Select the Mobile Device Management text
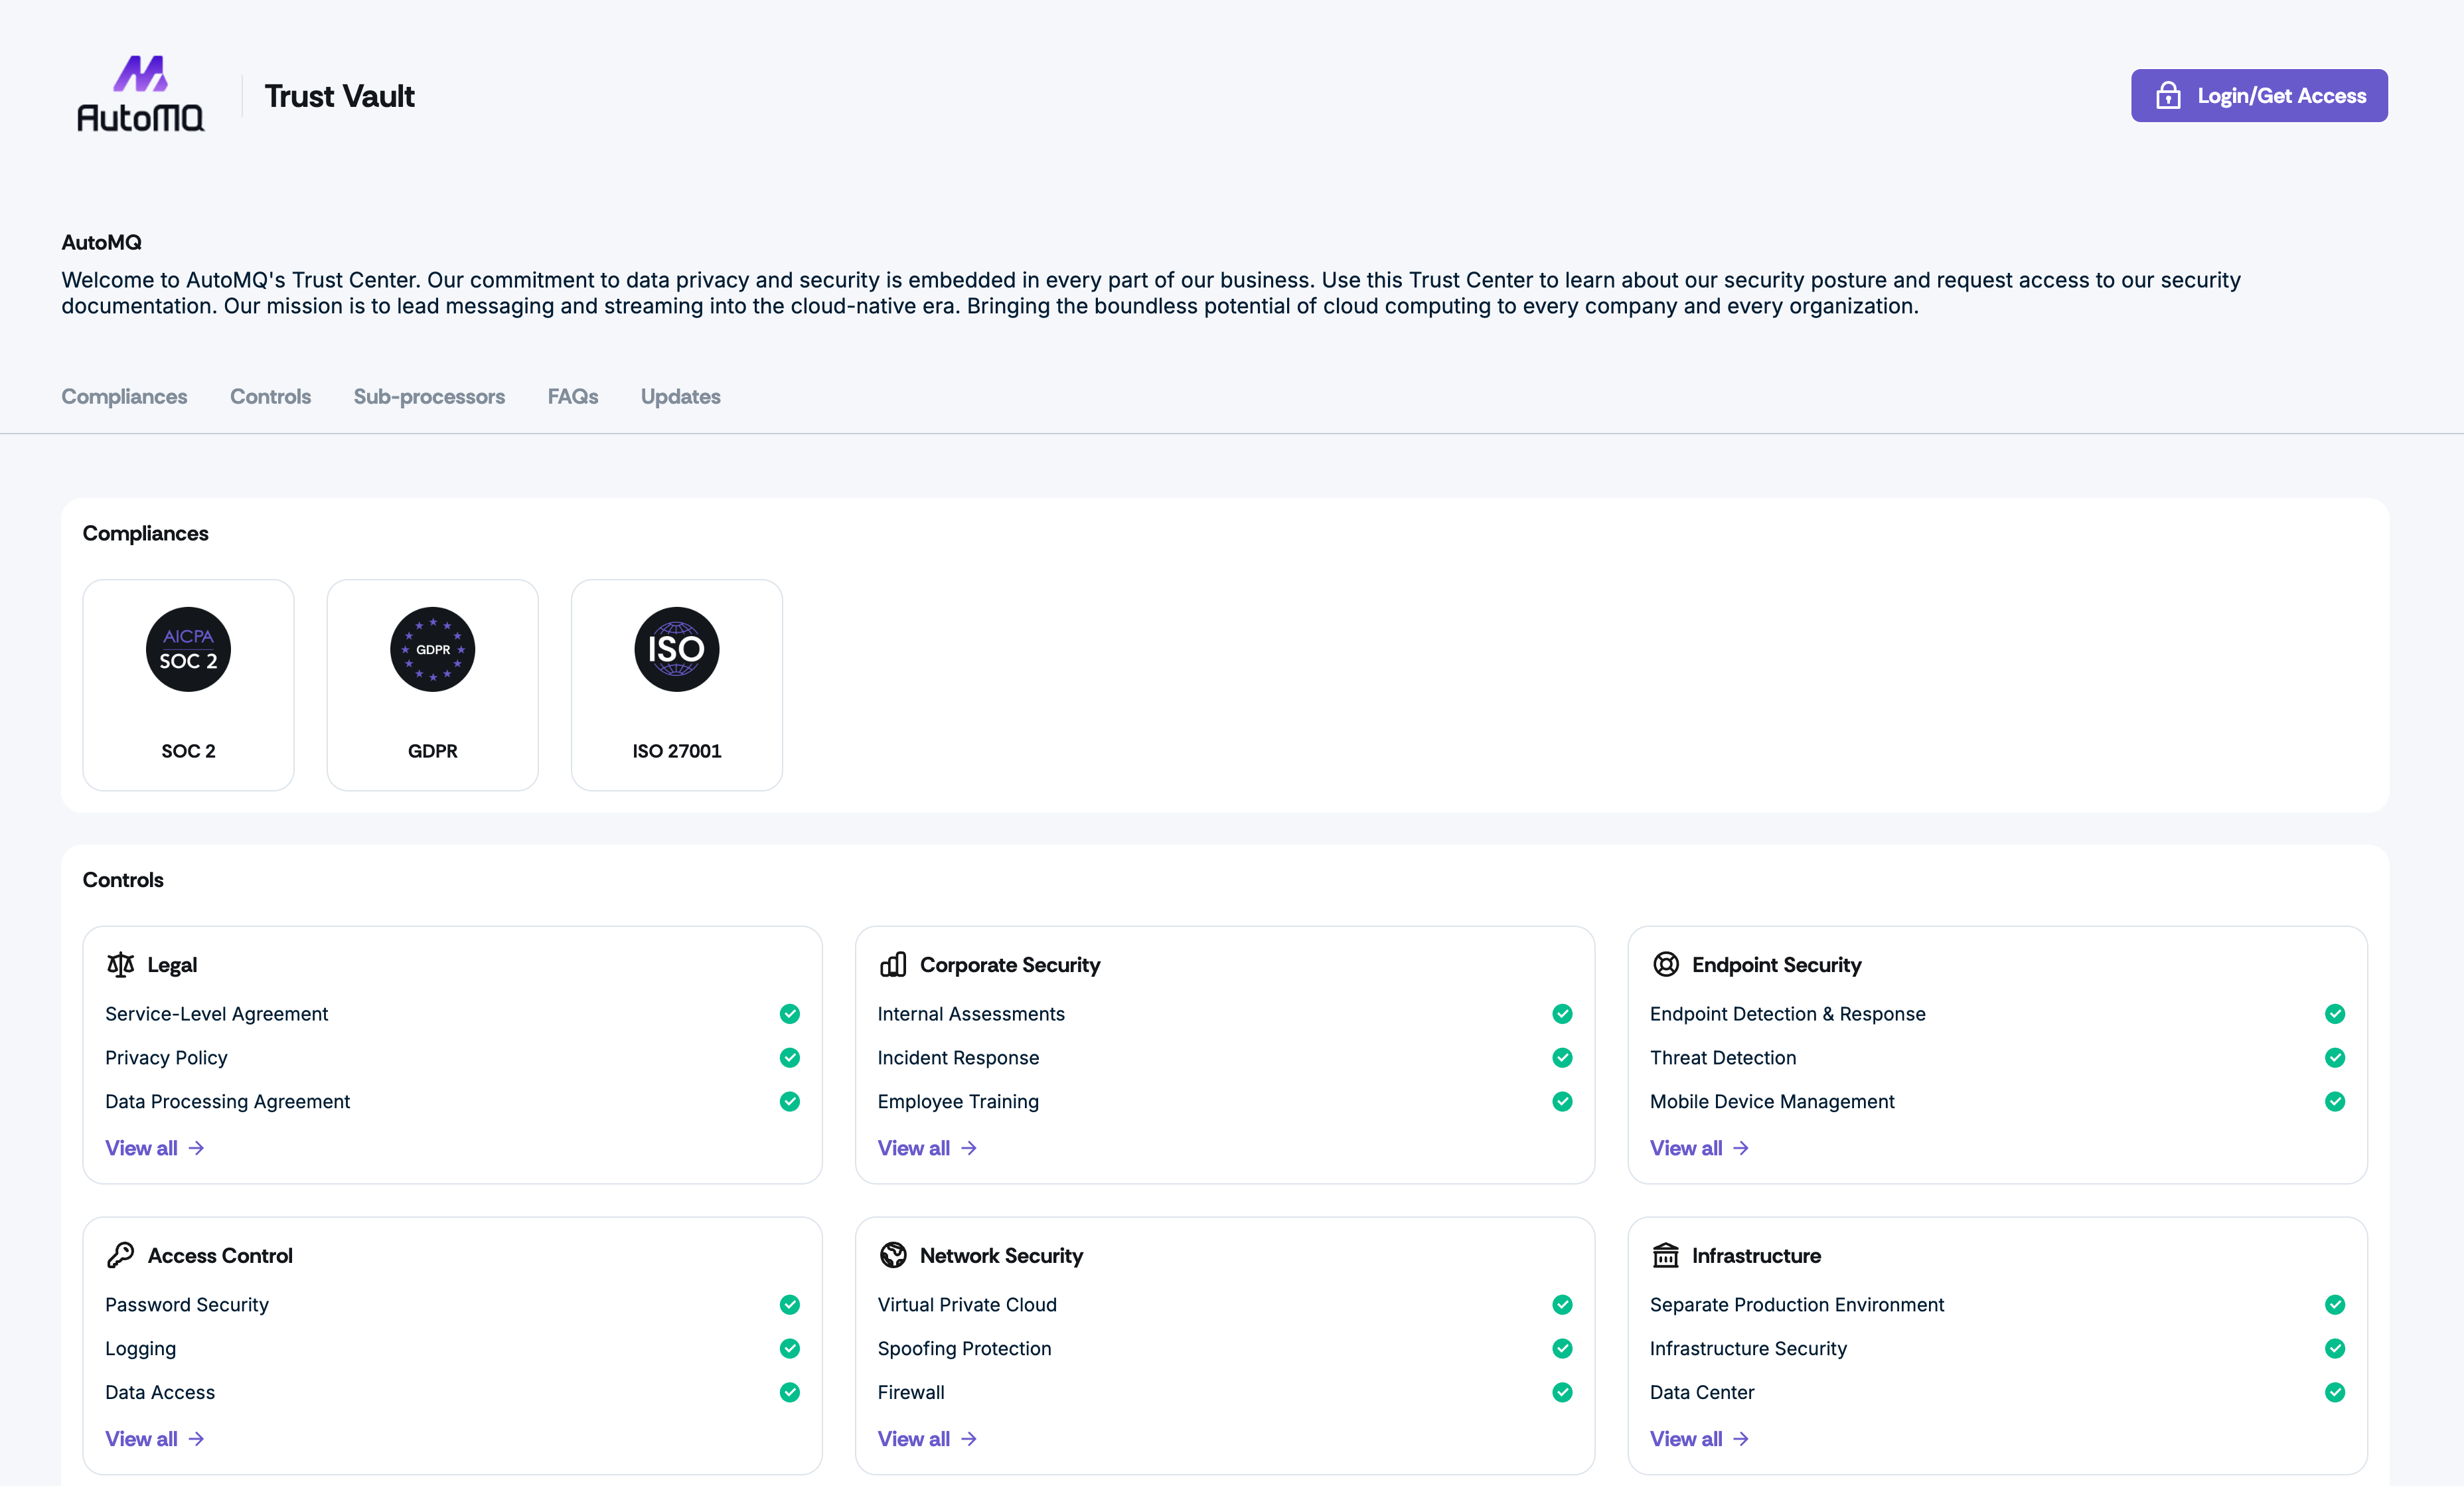The width and height of the screenshot is (2464, 1486). pos(1772,1102)
